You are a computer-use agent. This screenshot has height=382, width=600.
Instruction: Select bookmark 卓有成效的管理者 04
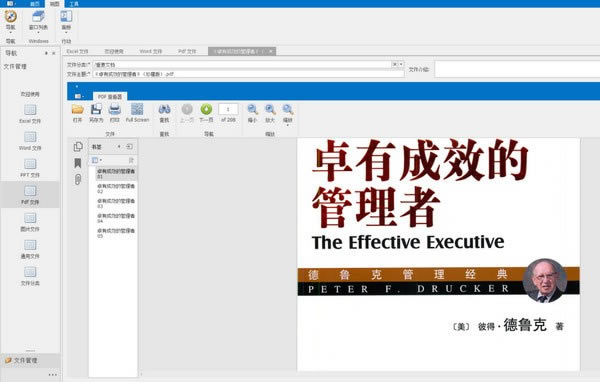coord(116,218)
